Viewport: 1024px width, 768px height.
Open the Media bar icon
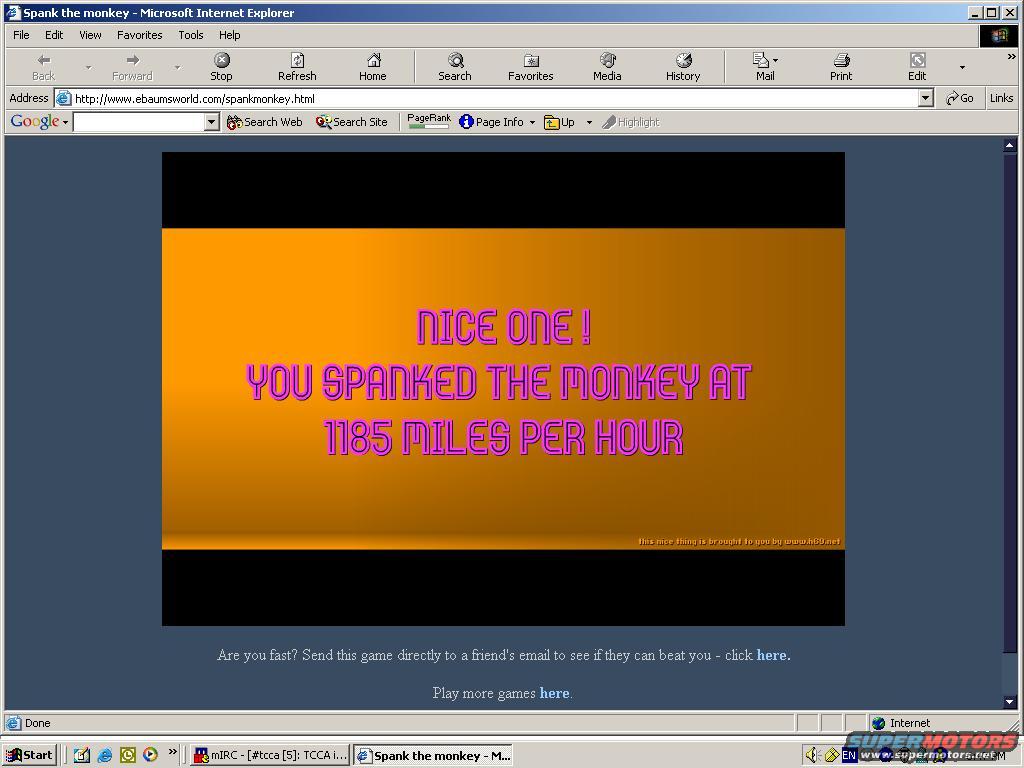click(607, 66)
